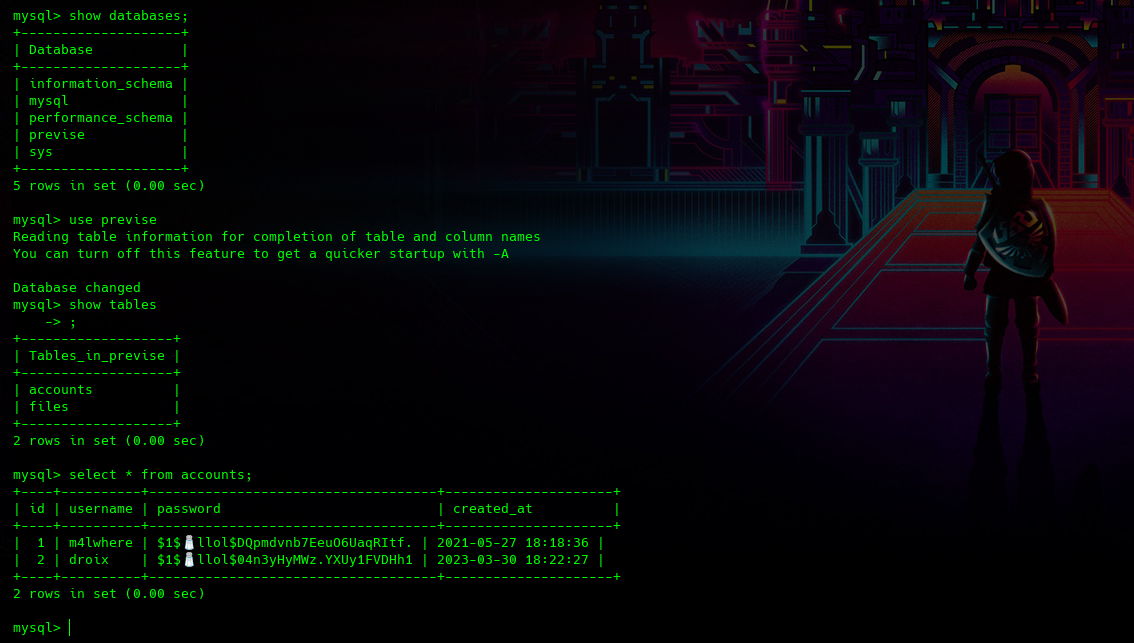Select the previse entry in the Database list
The width and height of the screenshot is (1134, 643).
(x=57, y=135)
